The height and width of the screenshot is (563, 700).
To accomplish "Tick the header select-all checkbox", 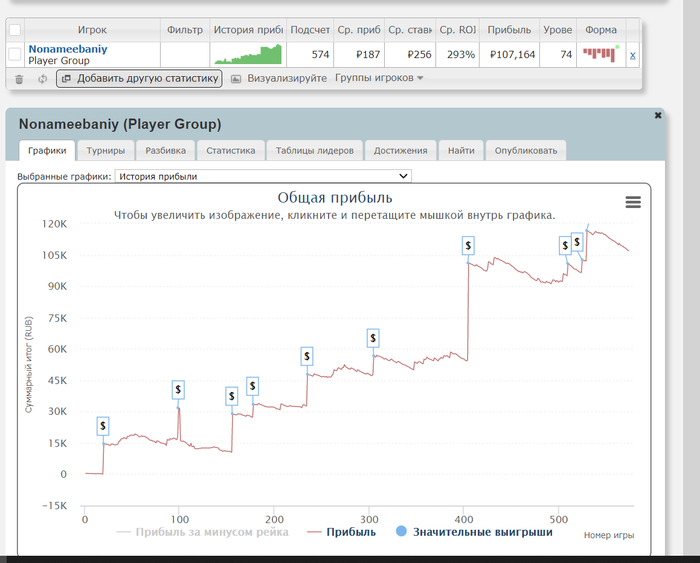I will point(14,30).
